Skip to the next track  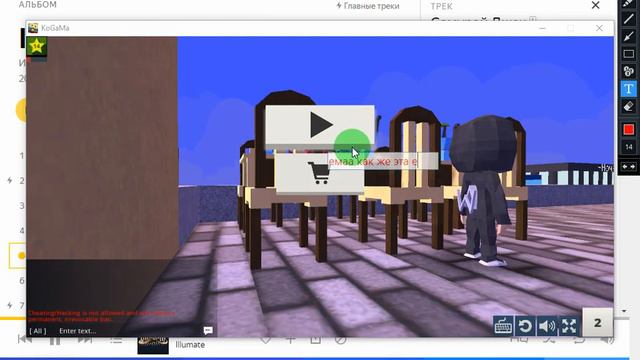pos(85,340)
